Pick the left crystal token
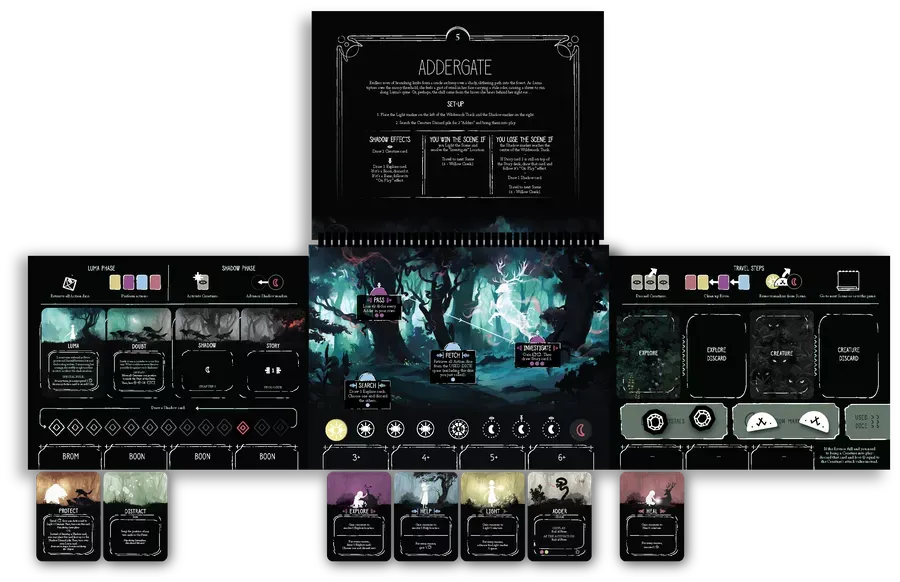The width and height of the screenshot is (900, 582). (x=653, y=422)
